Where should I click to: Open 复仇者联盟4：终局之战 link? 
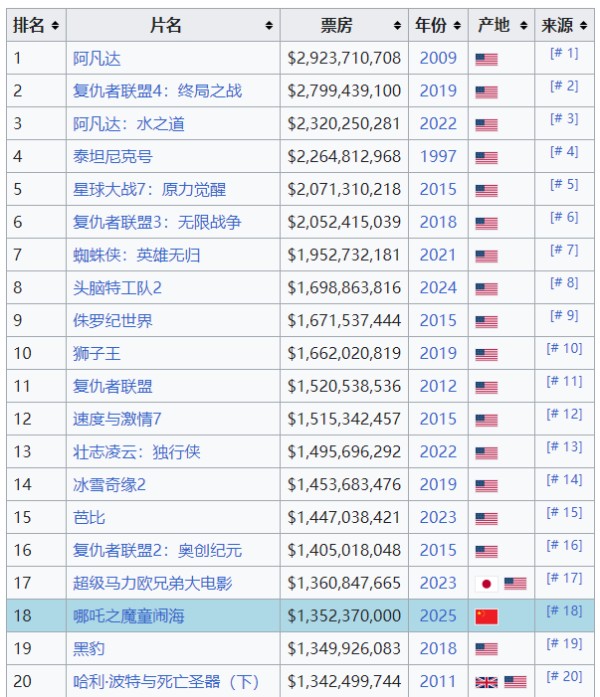[x=157, y=91]
